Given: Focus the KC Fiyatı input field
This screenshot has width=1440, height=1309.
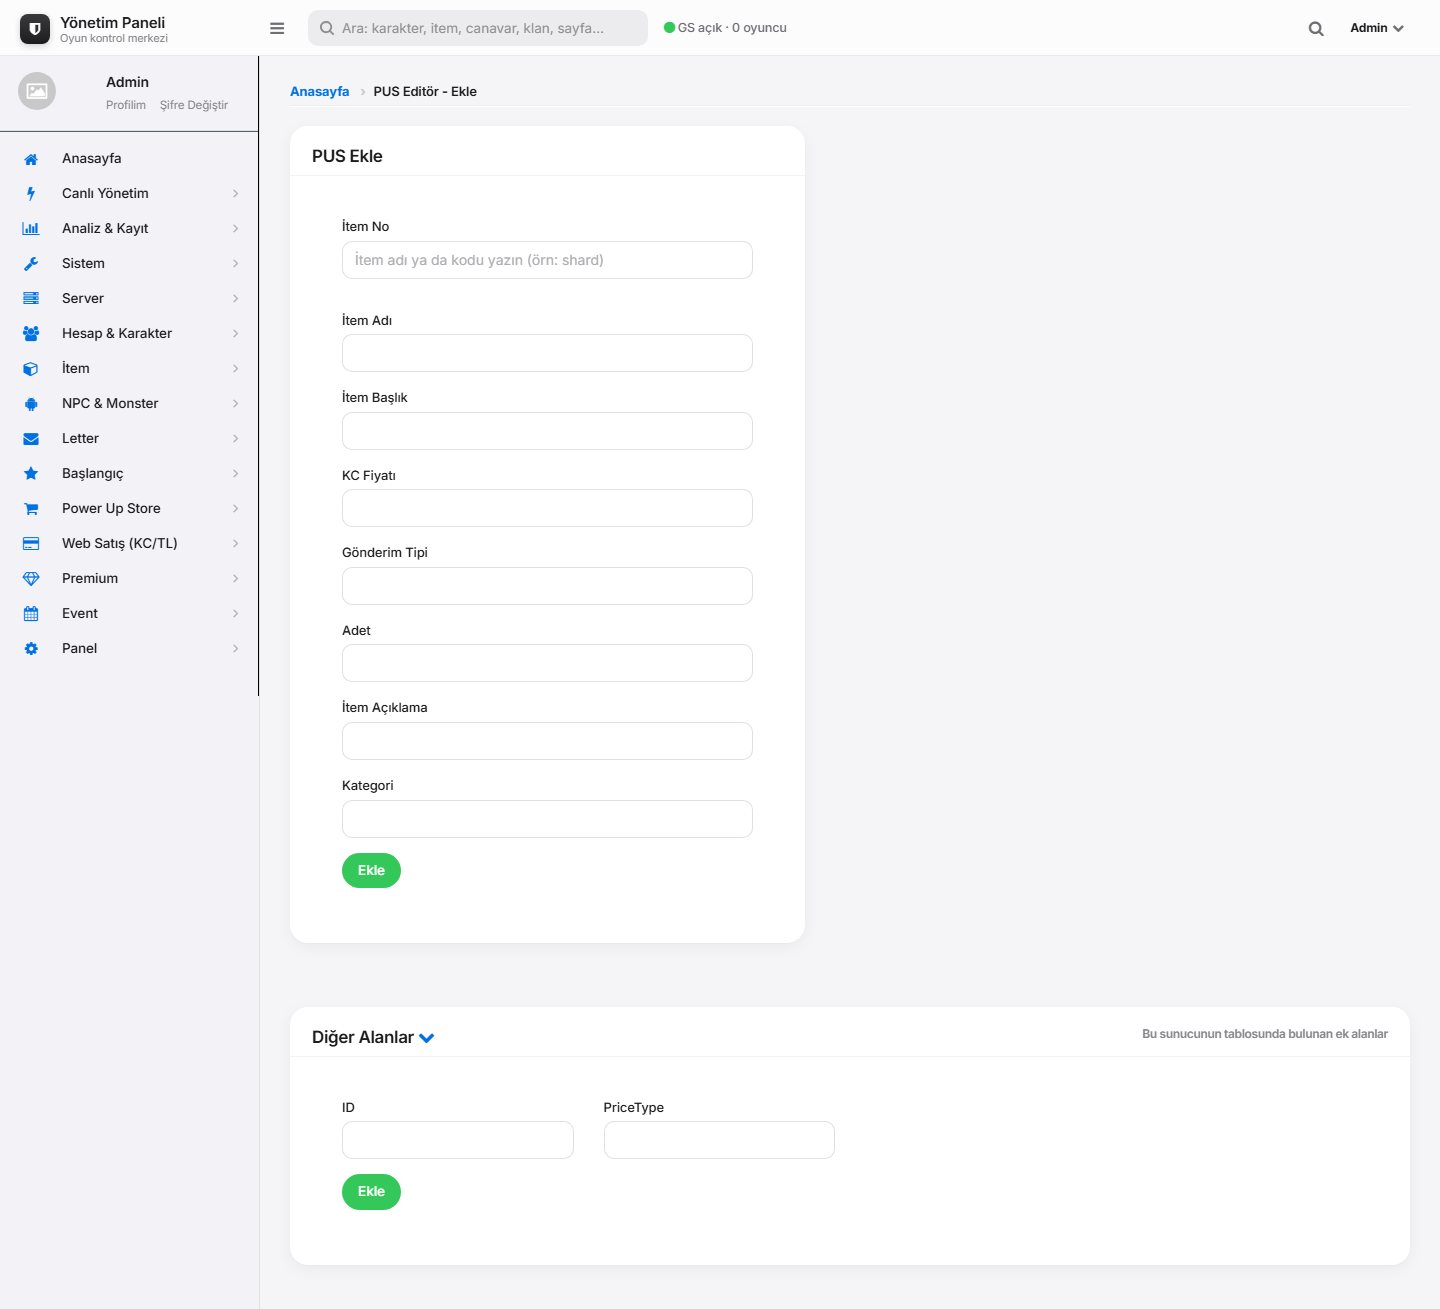Looking at the screenshot, I should 547,508.
